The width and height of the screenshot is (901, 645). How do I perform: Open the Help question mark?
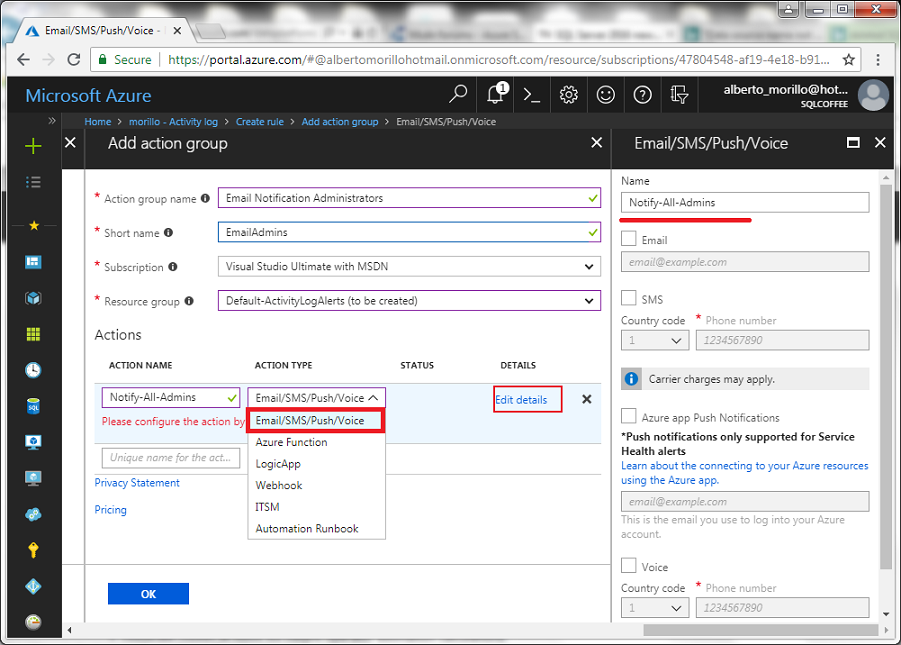point(642,95)
